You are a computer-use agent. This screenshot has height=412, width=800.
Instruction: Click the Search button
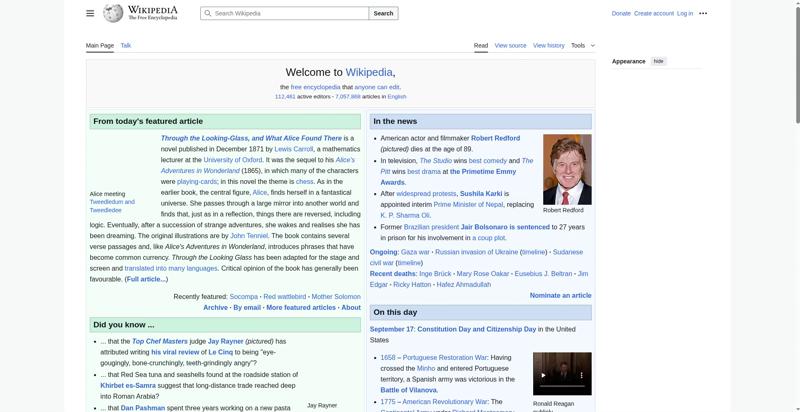(383, 13)
